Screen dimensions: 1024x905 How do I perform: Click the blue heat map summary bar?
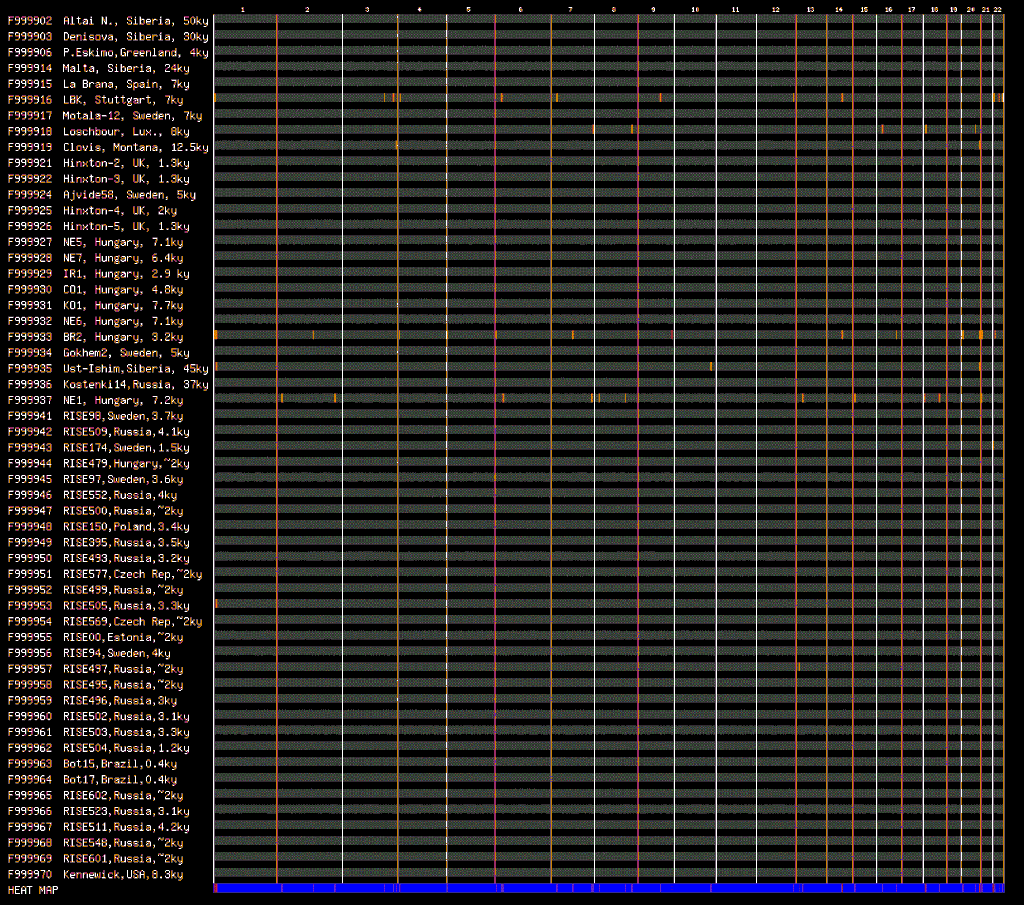[608, 888]
